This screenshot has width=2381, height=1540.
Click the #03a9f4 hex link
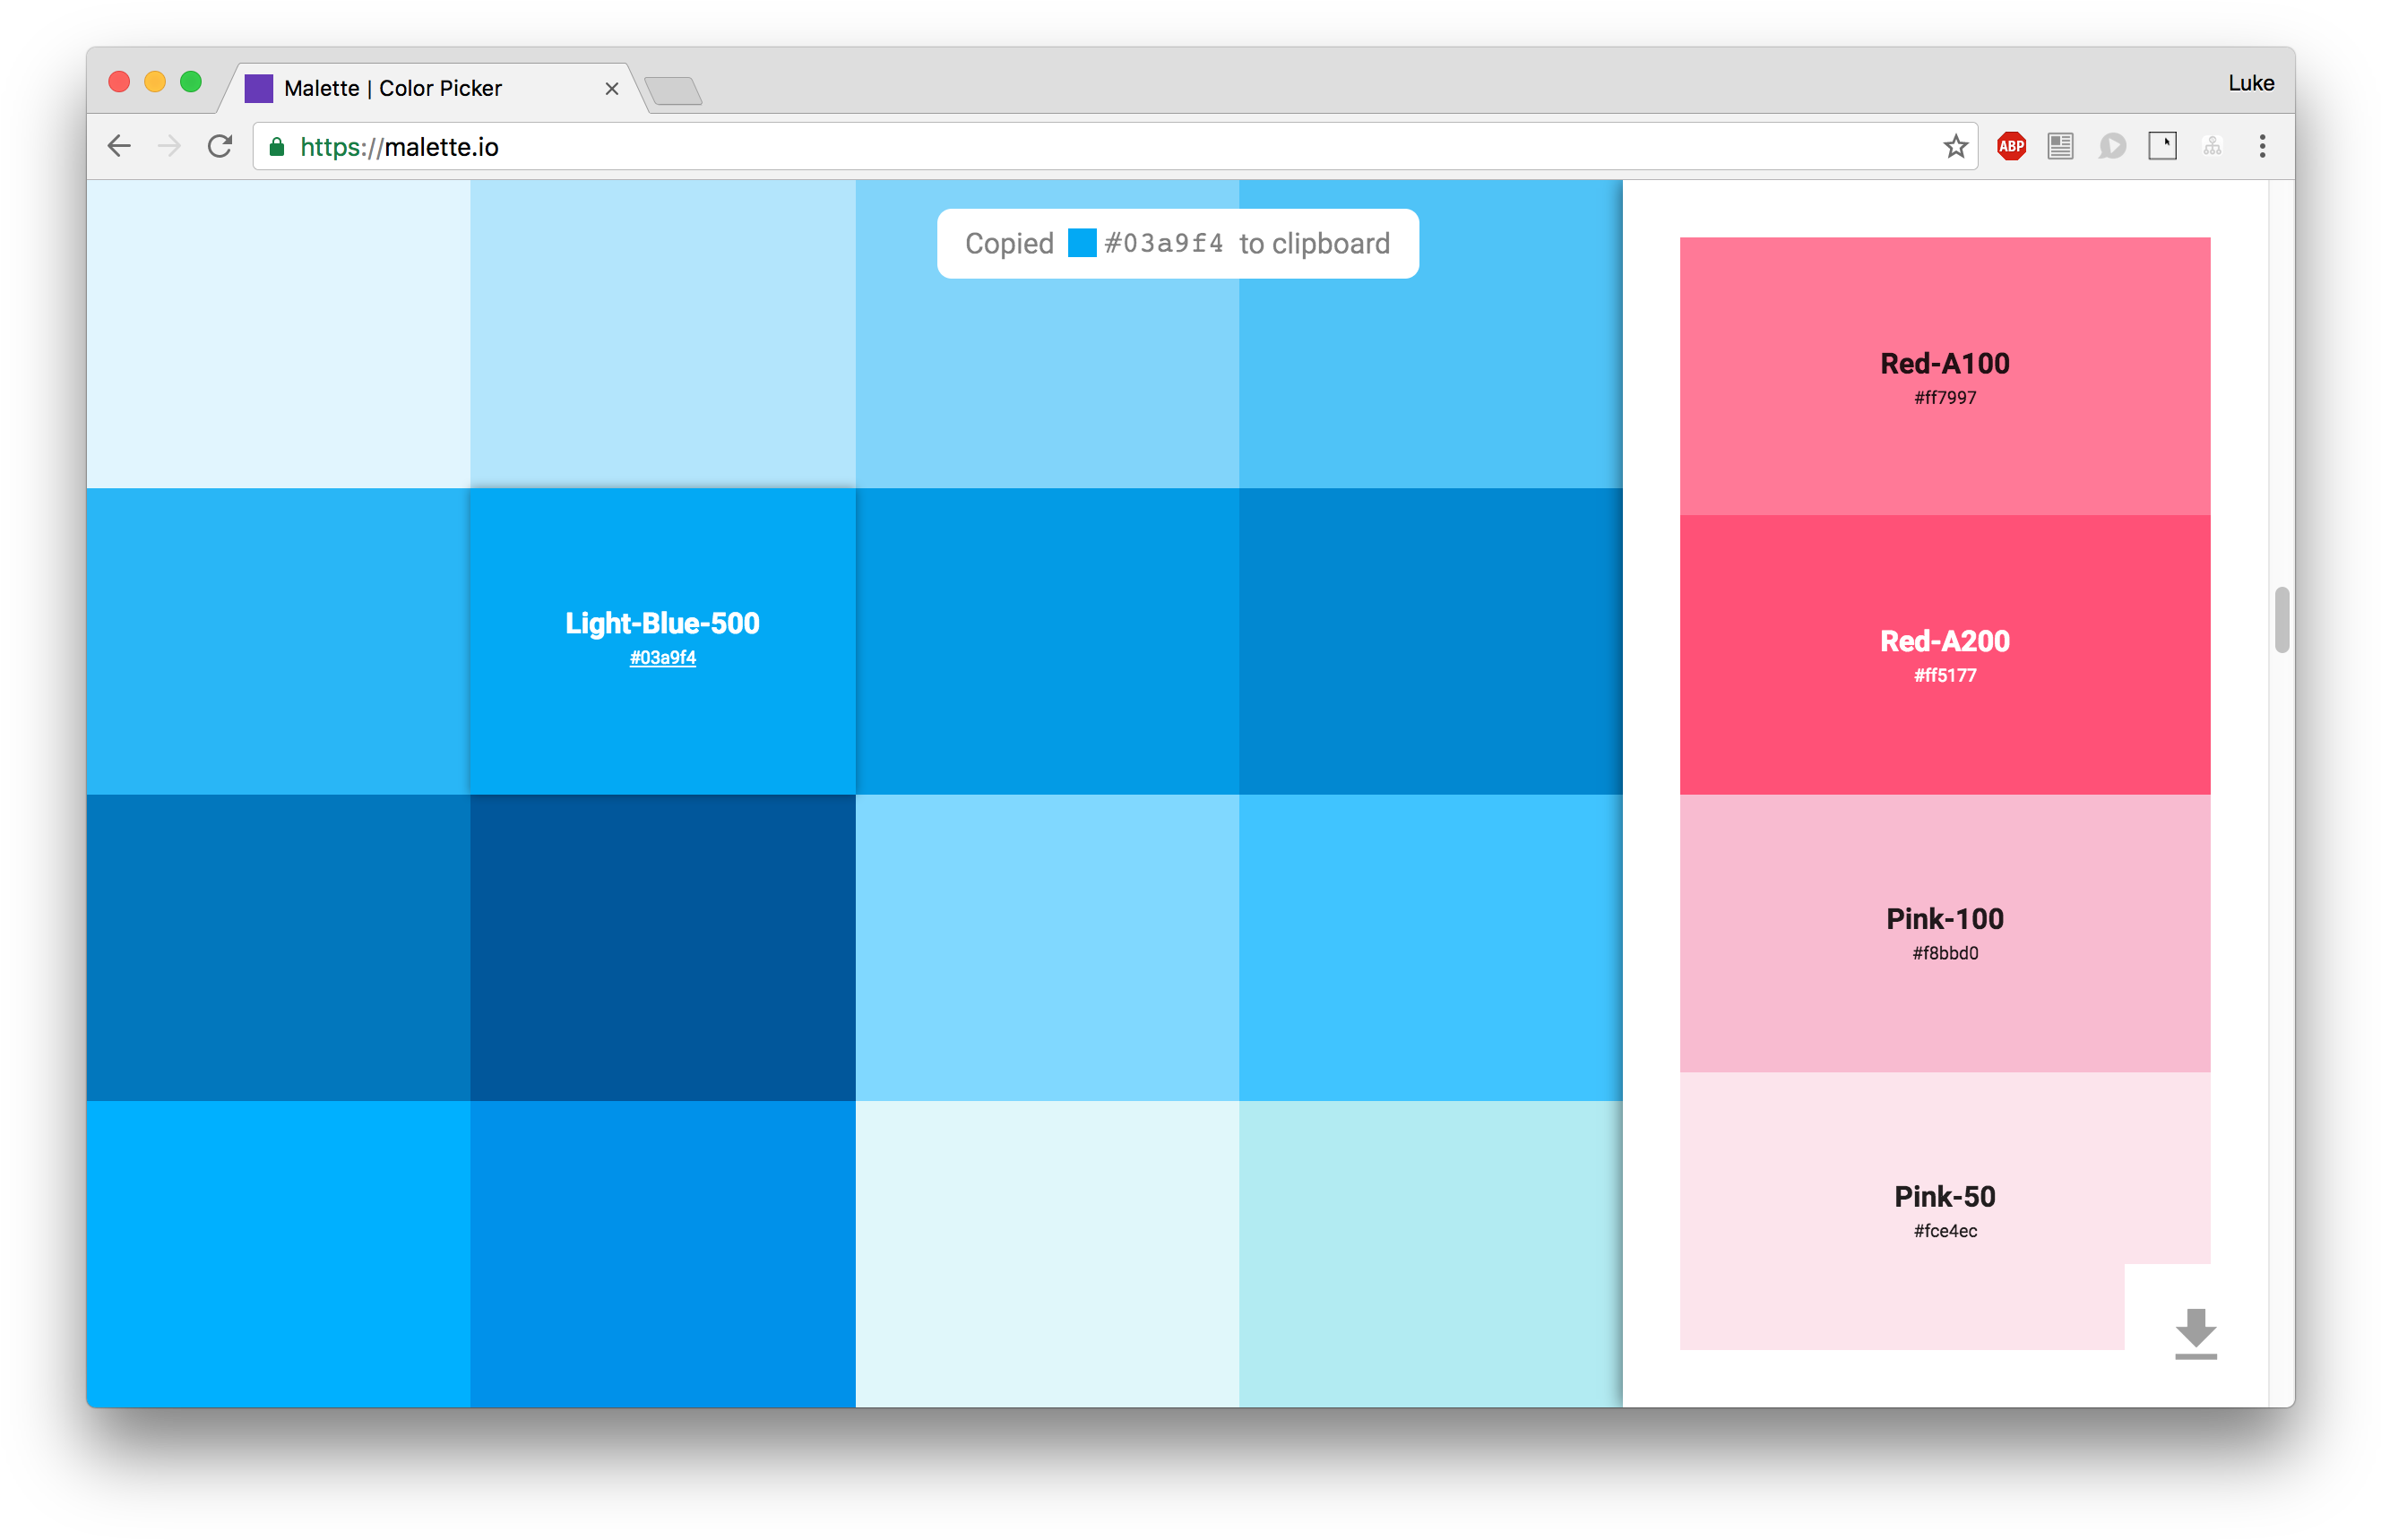[662, 658]
